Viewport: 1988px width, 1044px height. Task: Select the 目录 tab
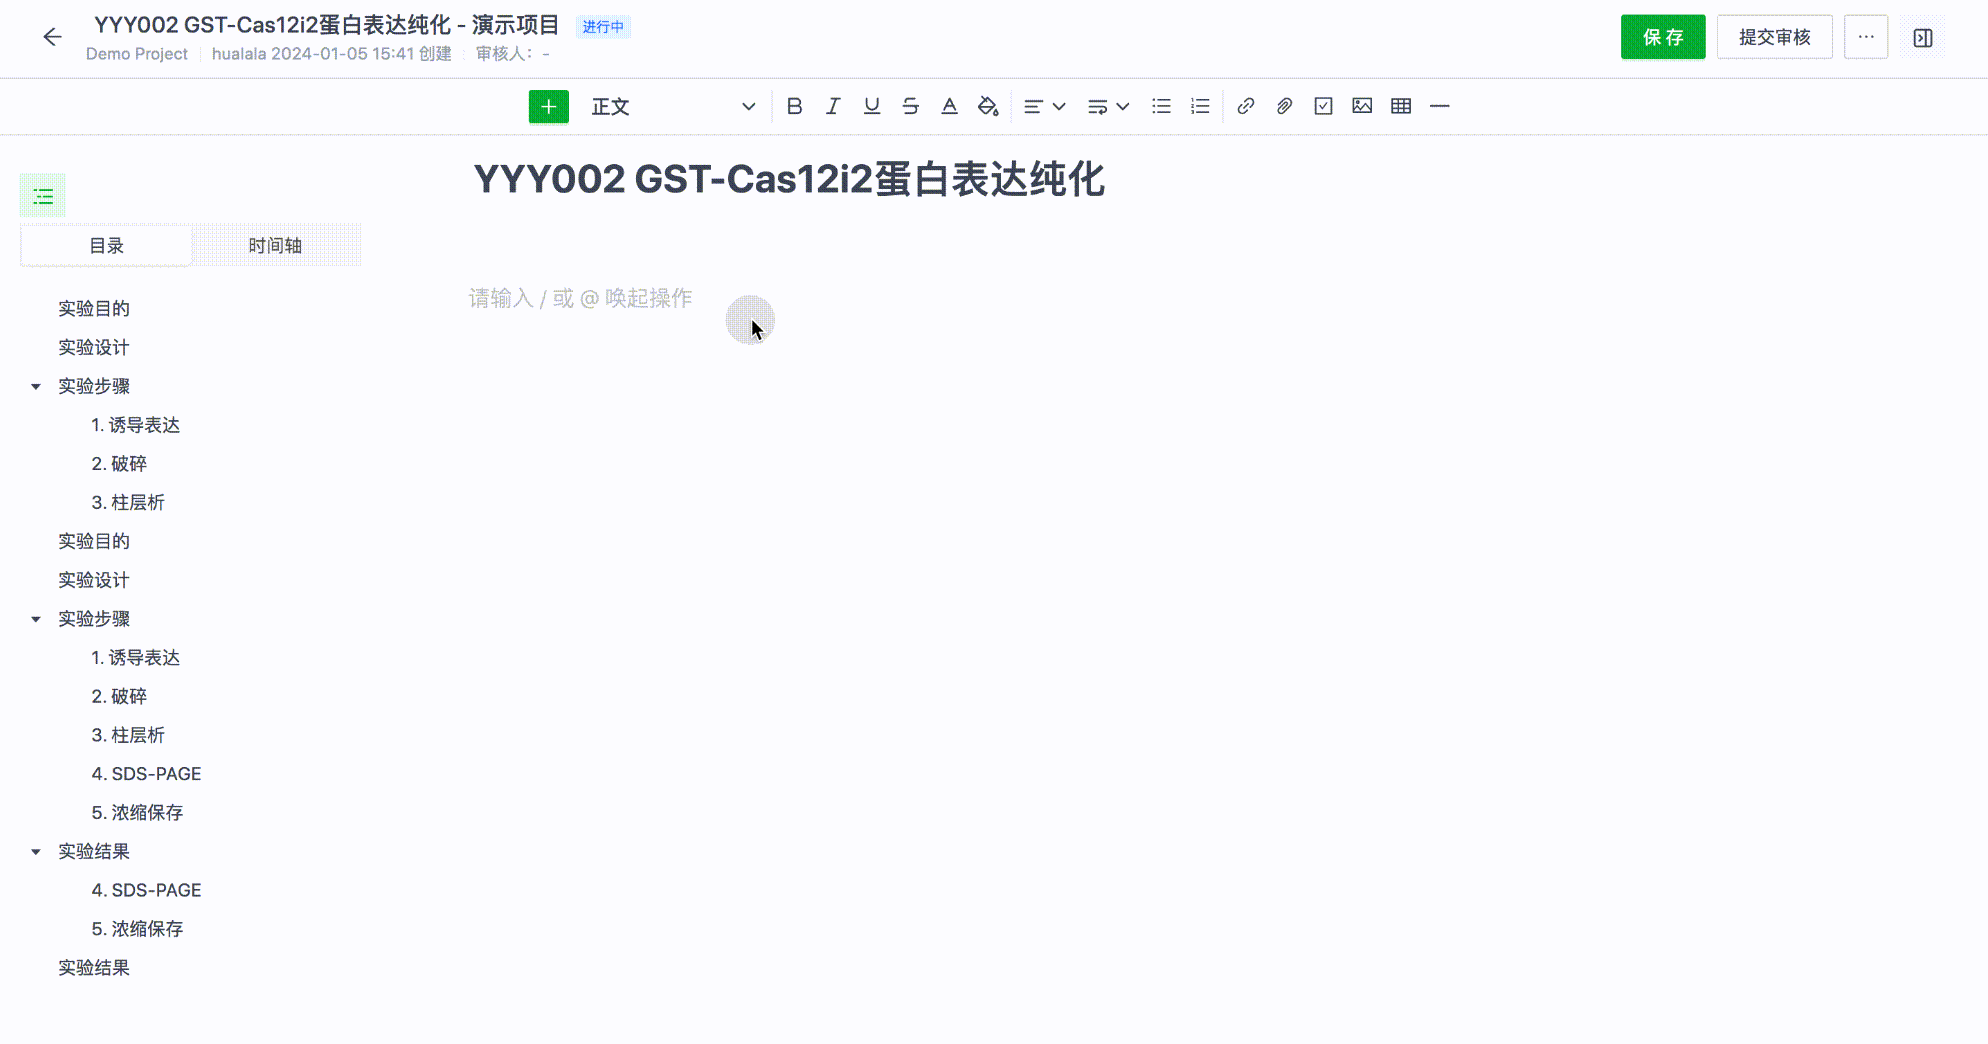[x=106, y=246]
